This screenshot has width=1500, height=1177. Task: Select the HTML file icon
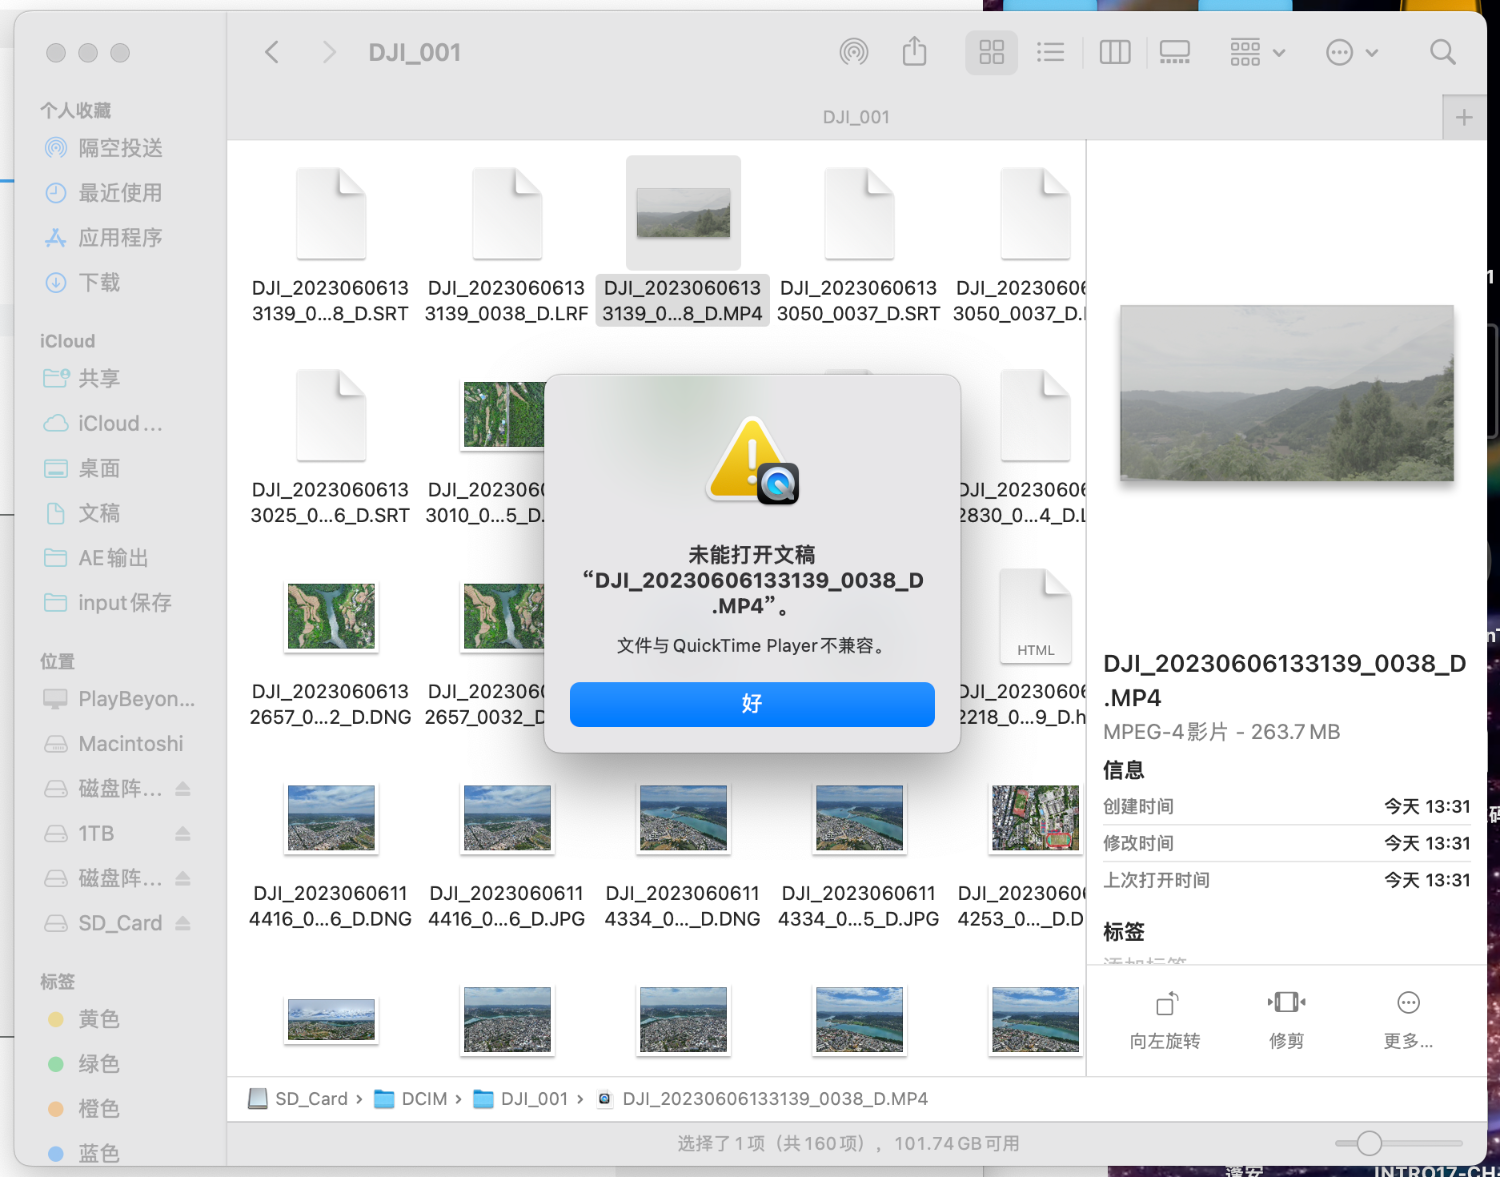point(1035,617)
